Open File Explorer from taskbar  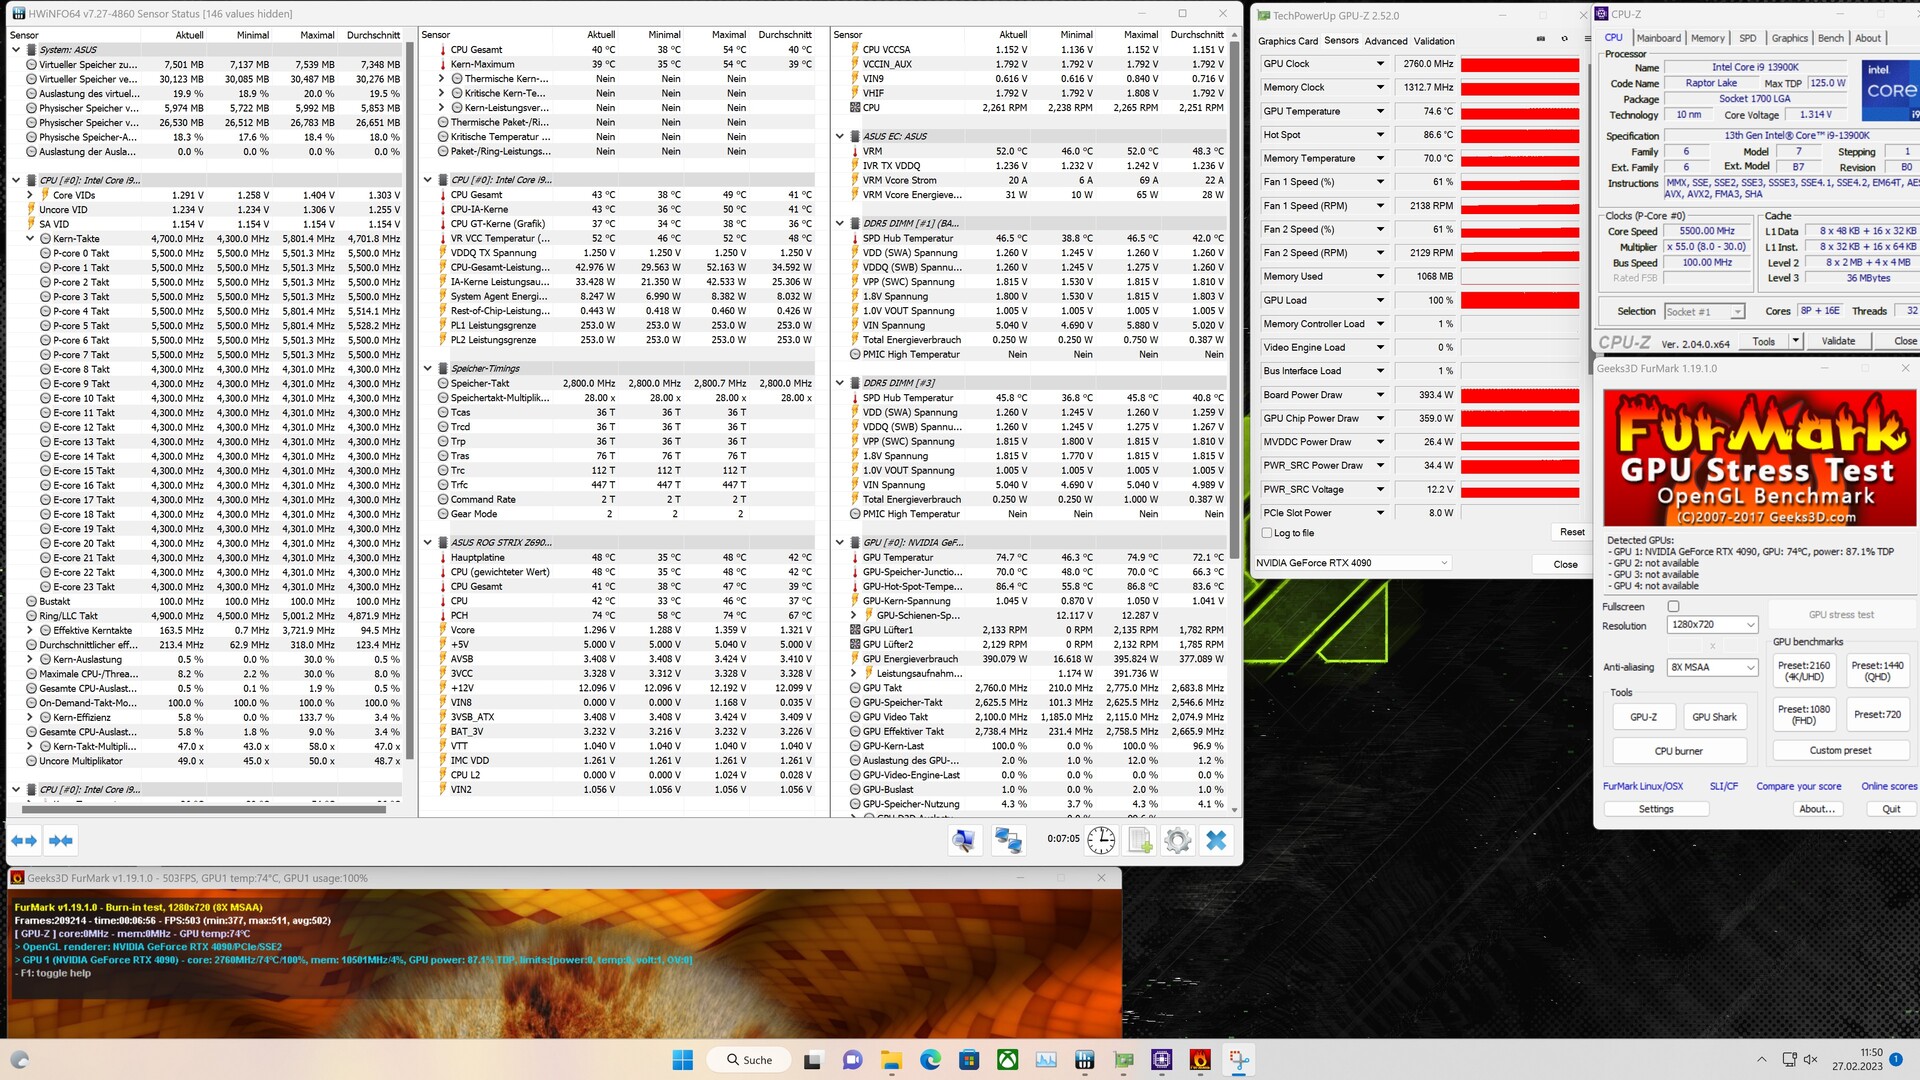click(891, 1060)
